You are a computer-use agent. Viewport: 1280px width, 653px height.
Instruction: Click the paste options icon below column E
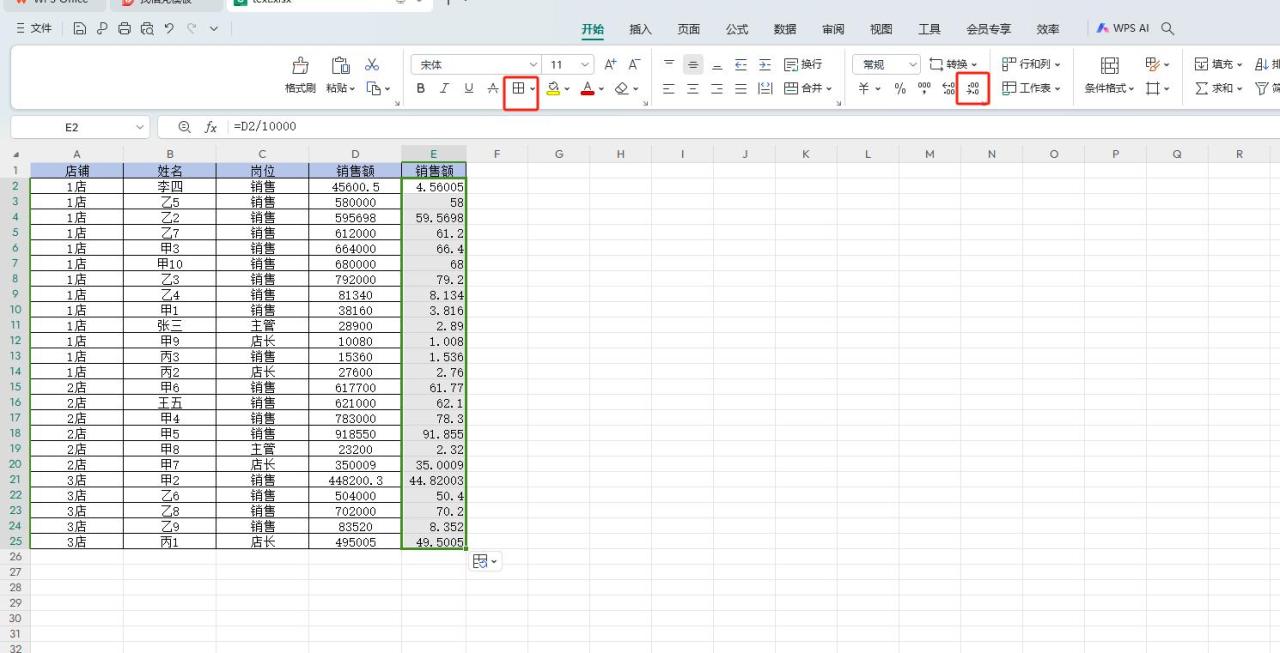click(x=480, y=562)
